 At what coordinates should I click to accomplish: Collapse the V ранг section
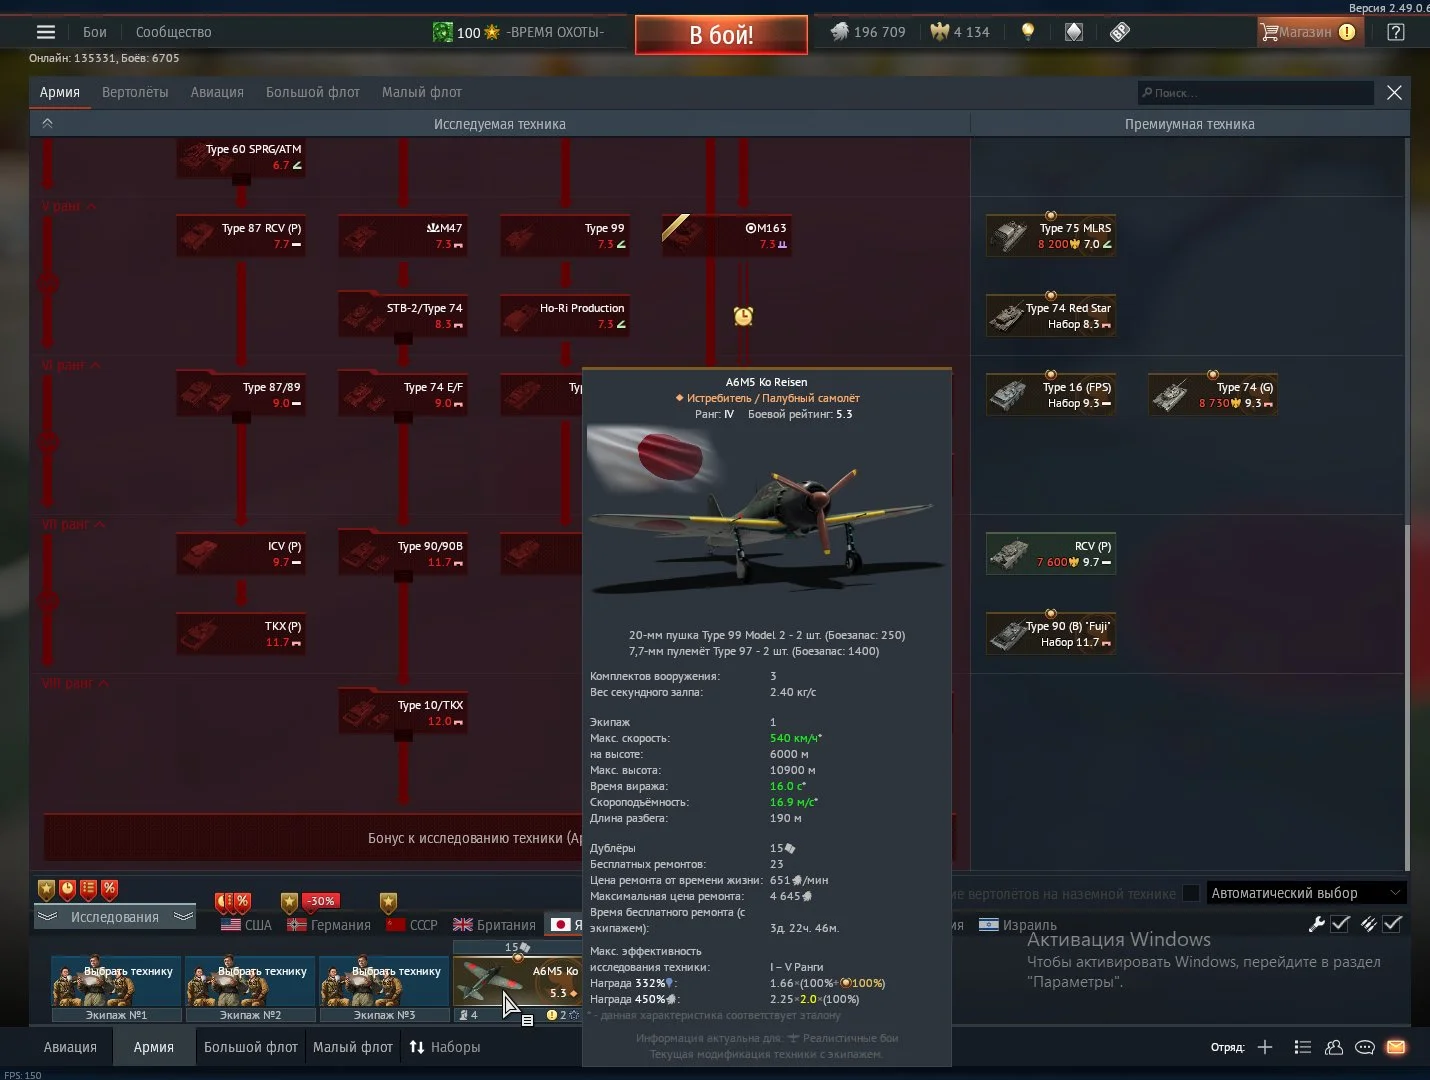(x=69, y=206)
